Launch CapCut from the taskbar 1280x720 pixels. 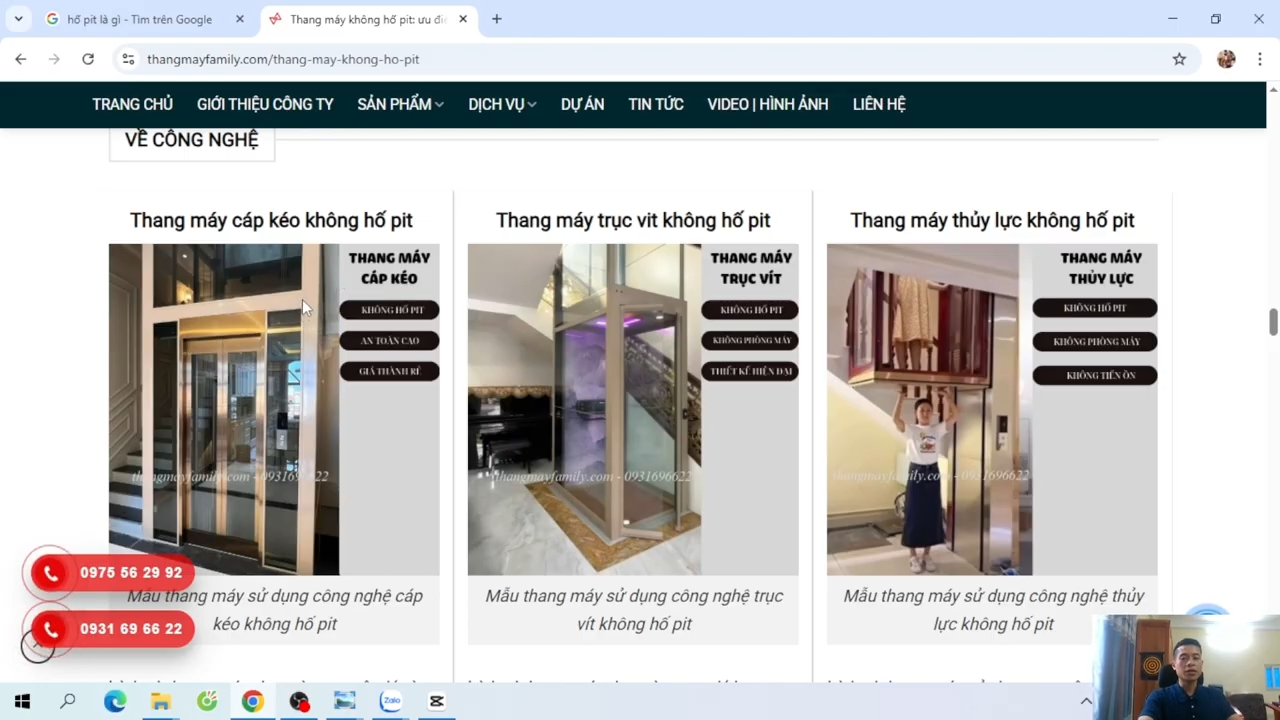coord(437,701)
